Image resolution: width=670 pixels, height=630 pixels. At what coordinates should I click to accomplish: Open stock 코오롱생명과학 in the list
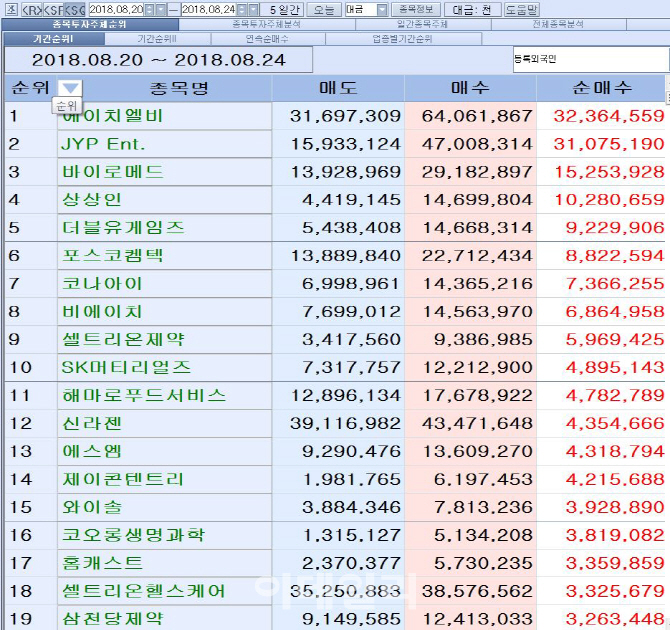click(x=164, y=535)
